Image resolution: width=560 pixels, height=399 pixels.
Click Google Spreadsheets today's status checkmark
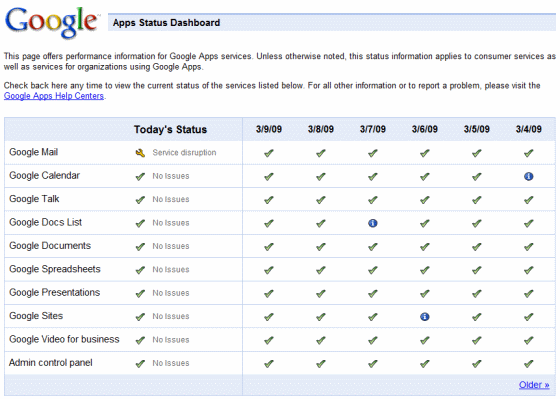tap(140, 270)
